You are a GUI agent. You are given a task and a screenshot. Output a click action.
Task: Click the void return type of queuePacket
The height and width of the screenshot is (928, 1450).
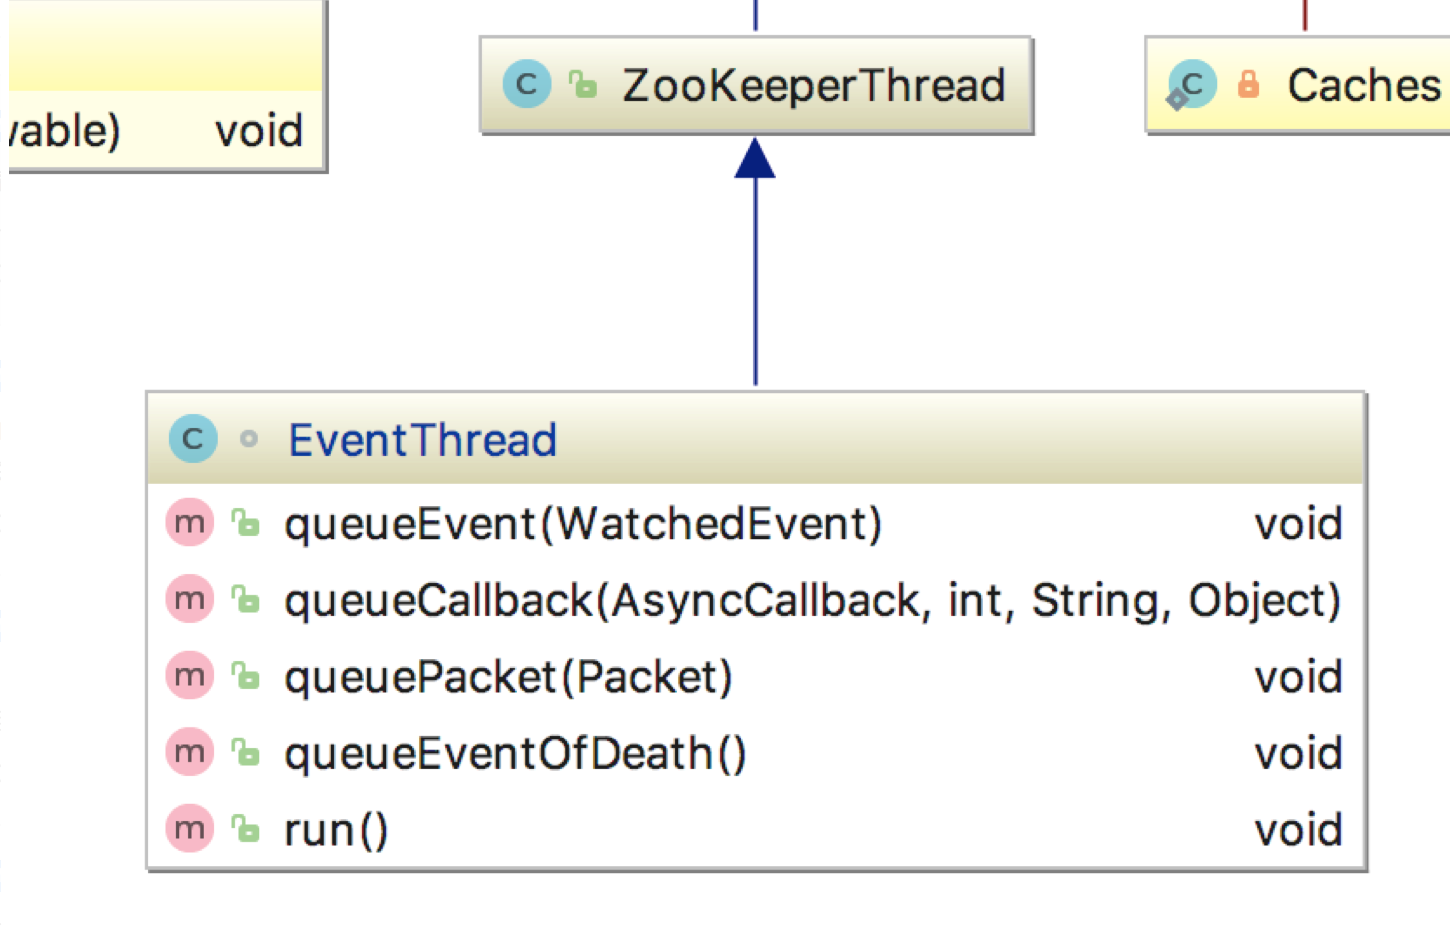pos(1298,677)
